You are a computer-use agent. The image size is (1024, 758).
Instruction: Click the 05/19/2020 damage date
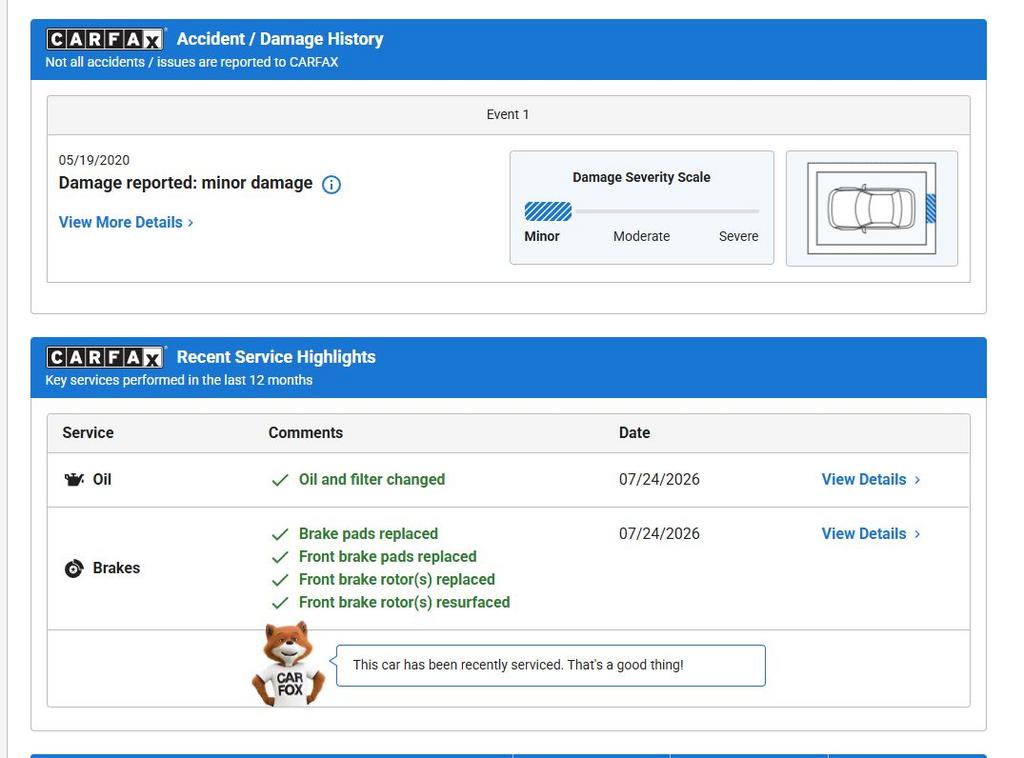coord(94,161)
